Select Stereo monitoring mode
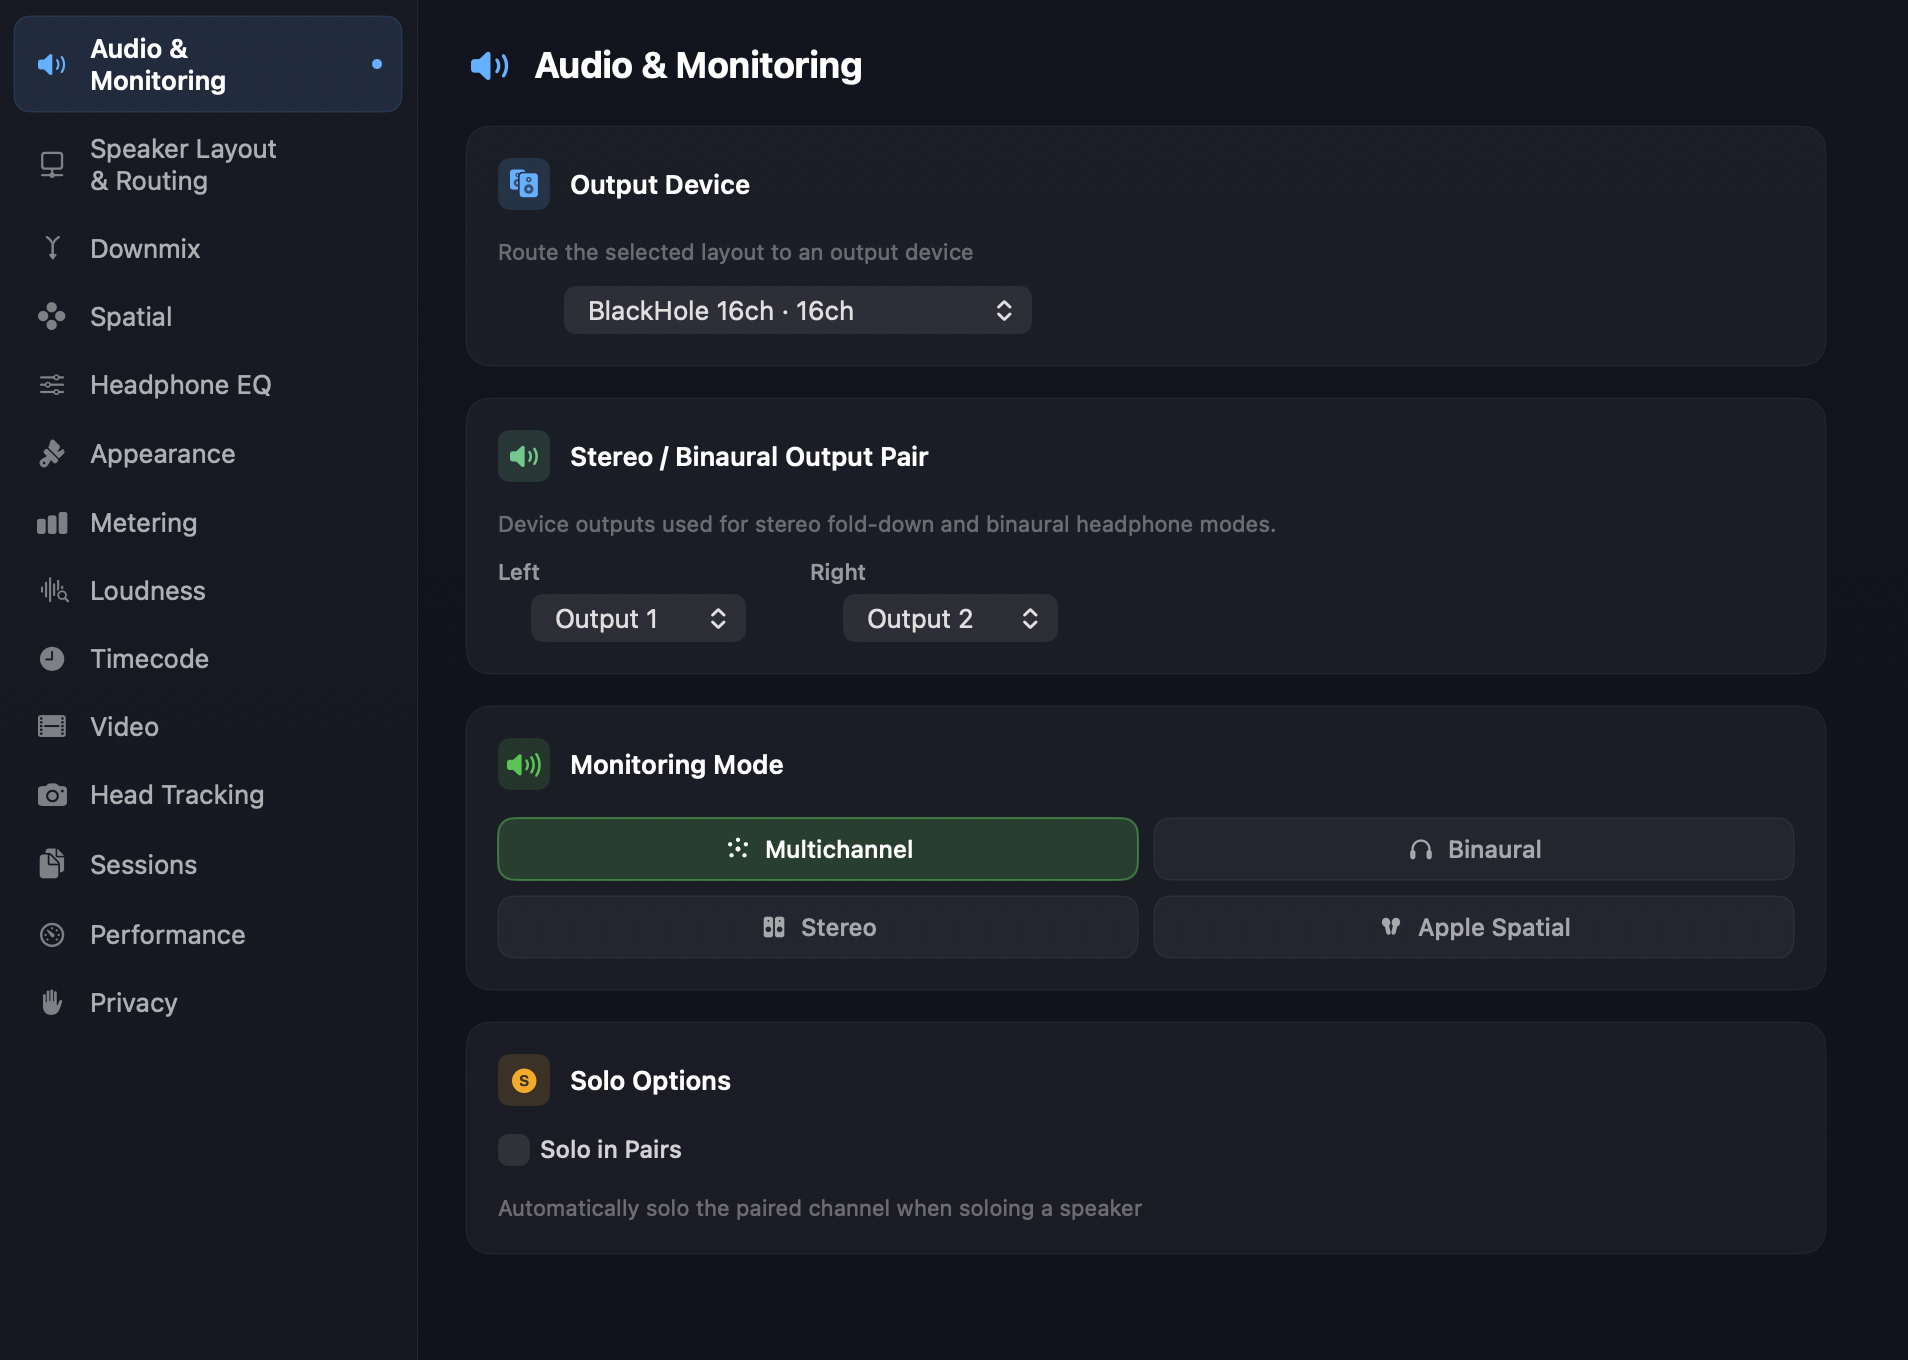 pos(818,927)
